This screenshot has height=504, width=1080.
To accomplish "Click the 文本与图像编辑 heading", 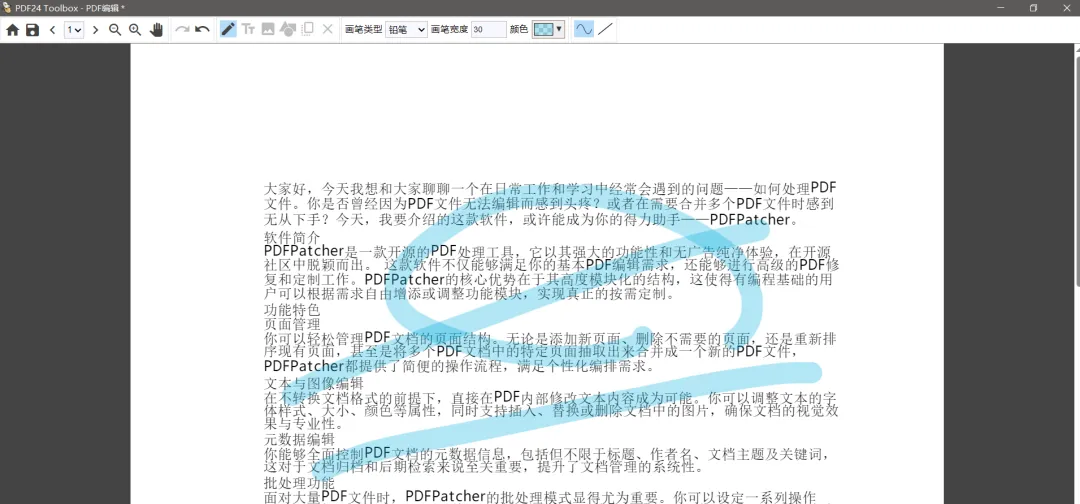I will point(313,383).
